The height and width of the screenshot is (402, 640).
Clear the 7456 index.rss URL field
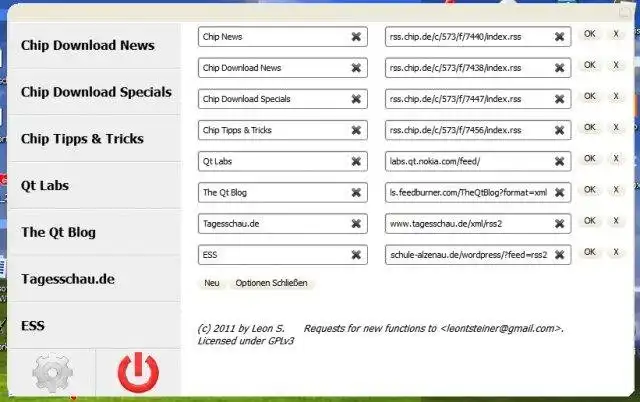click(x=559, y=130)
